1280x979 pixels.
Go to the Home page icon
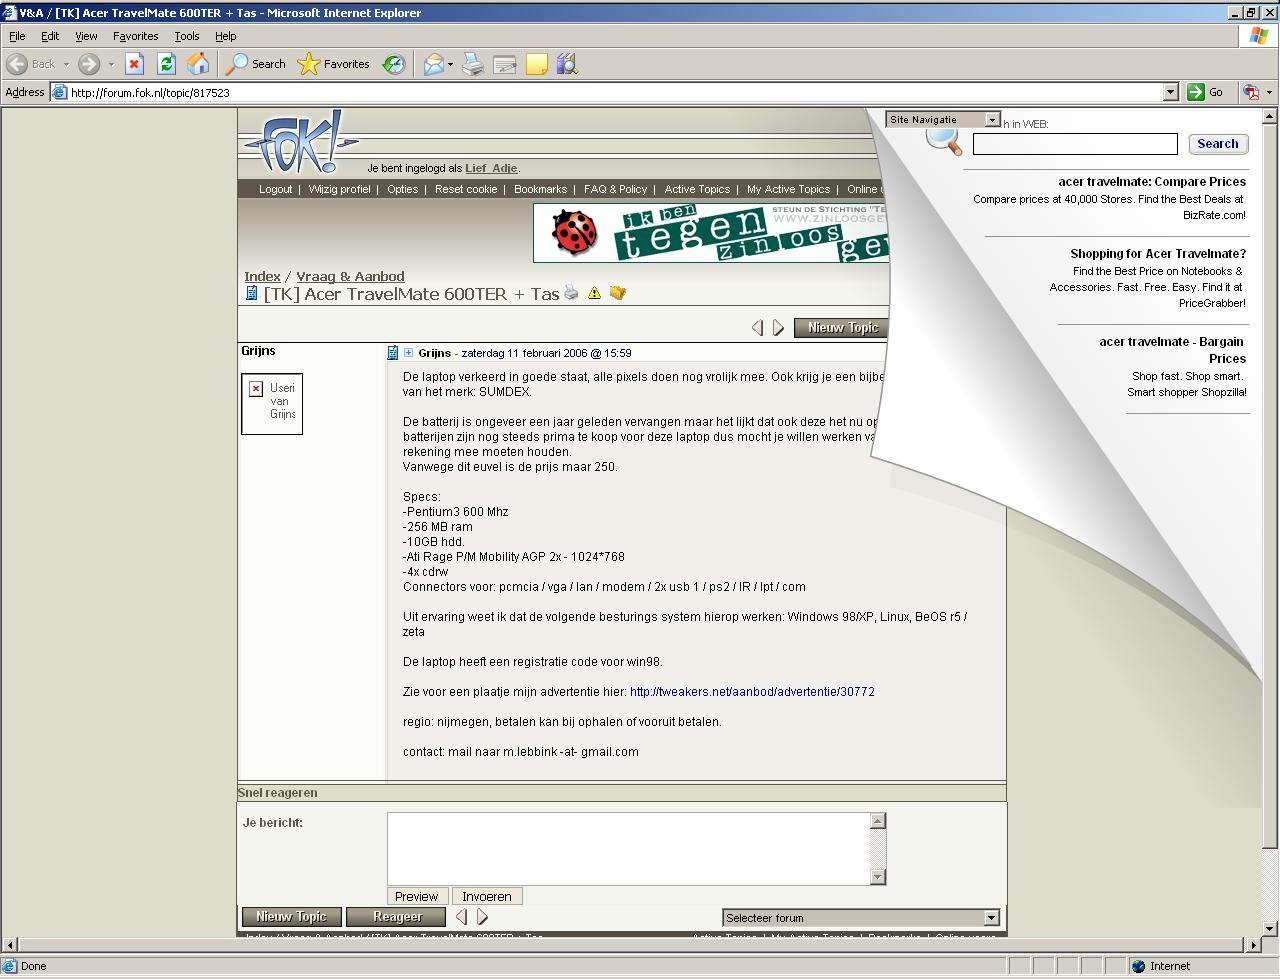point(198,64)
